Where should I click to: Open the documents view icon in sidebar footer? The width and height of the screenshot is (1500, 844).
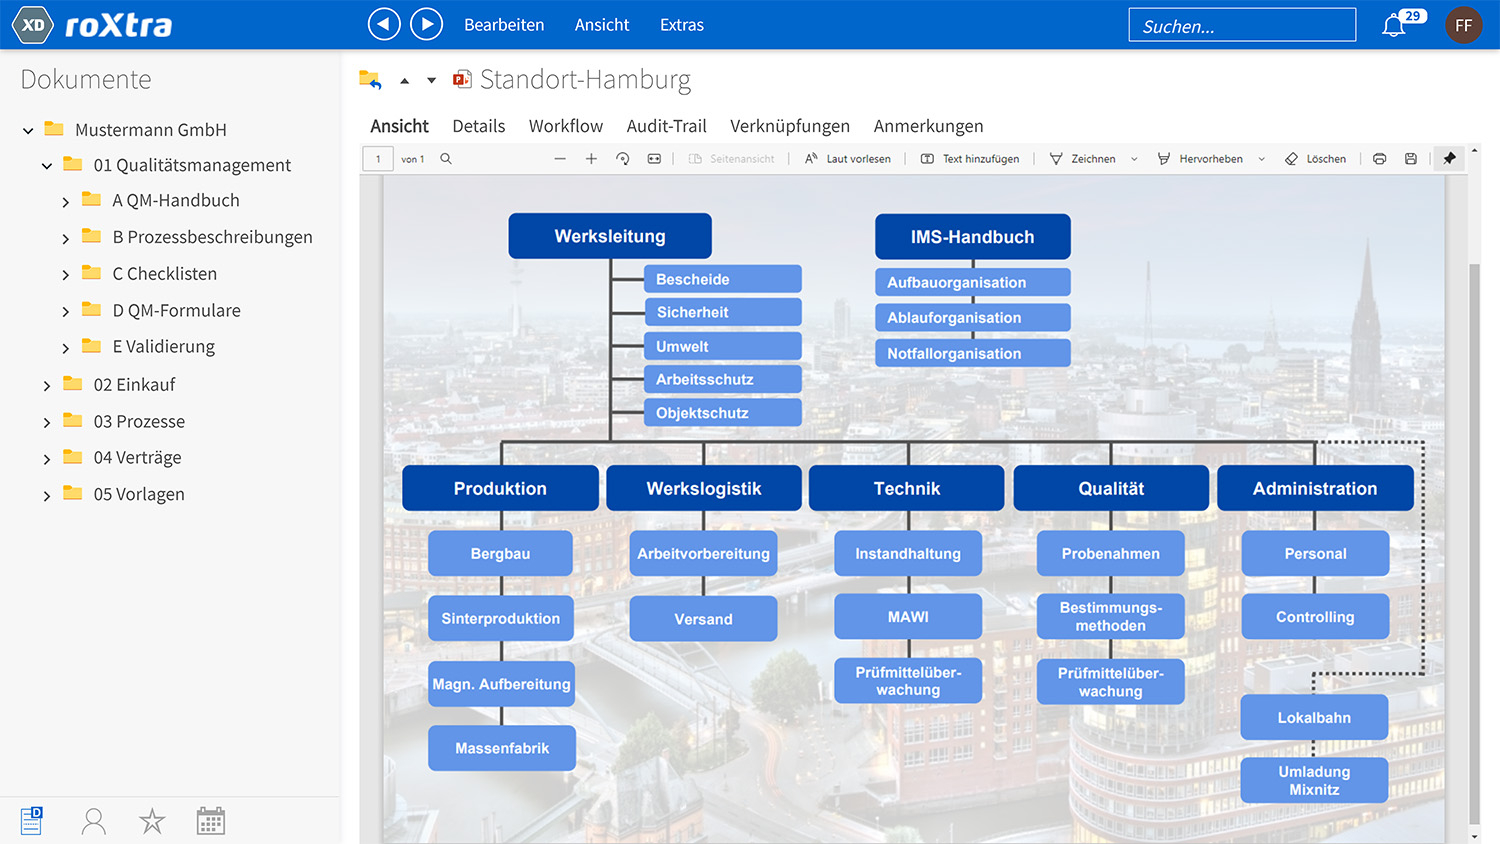tap(32, 820)
